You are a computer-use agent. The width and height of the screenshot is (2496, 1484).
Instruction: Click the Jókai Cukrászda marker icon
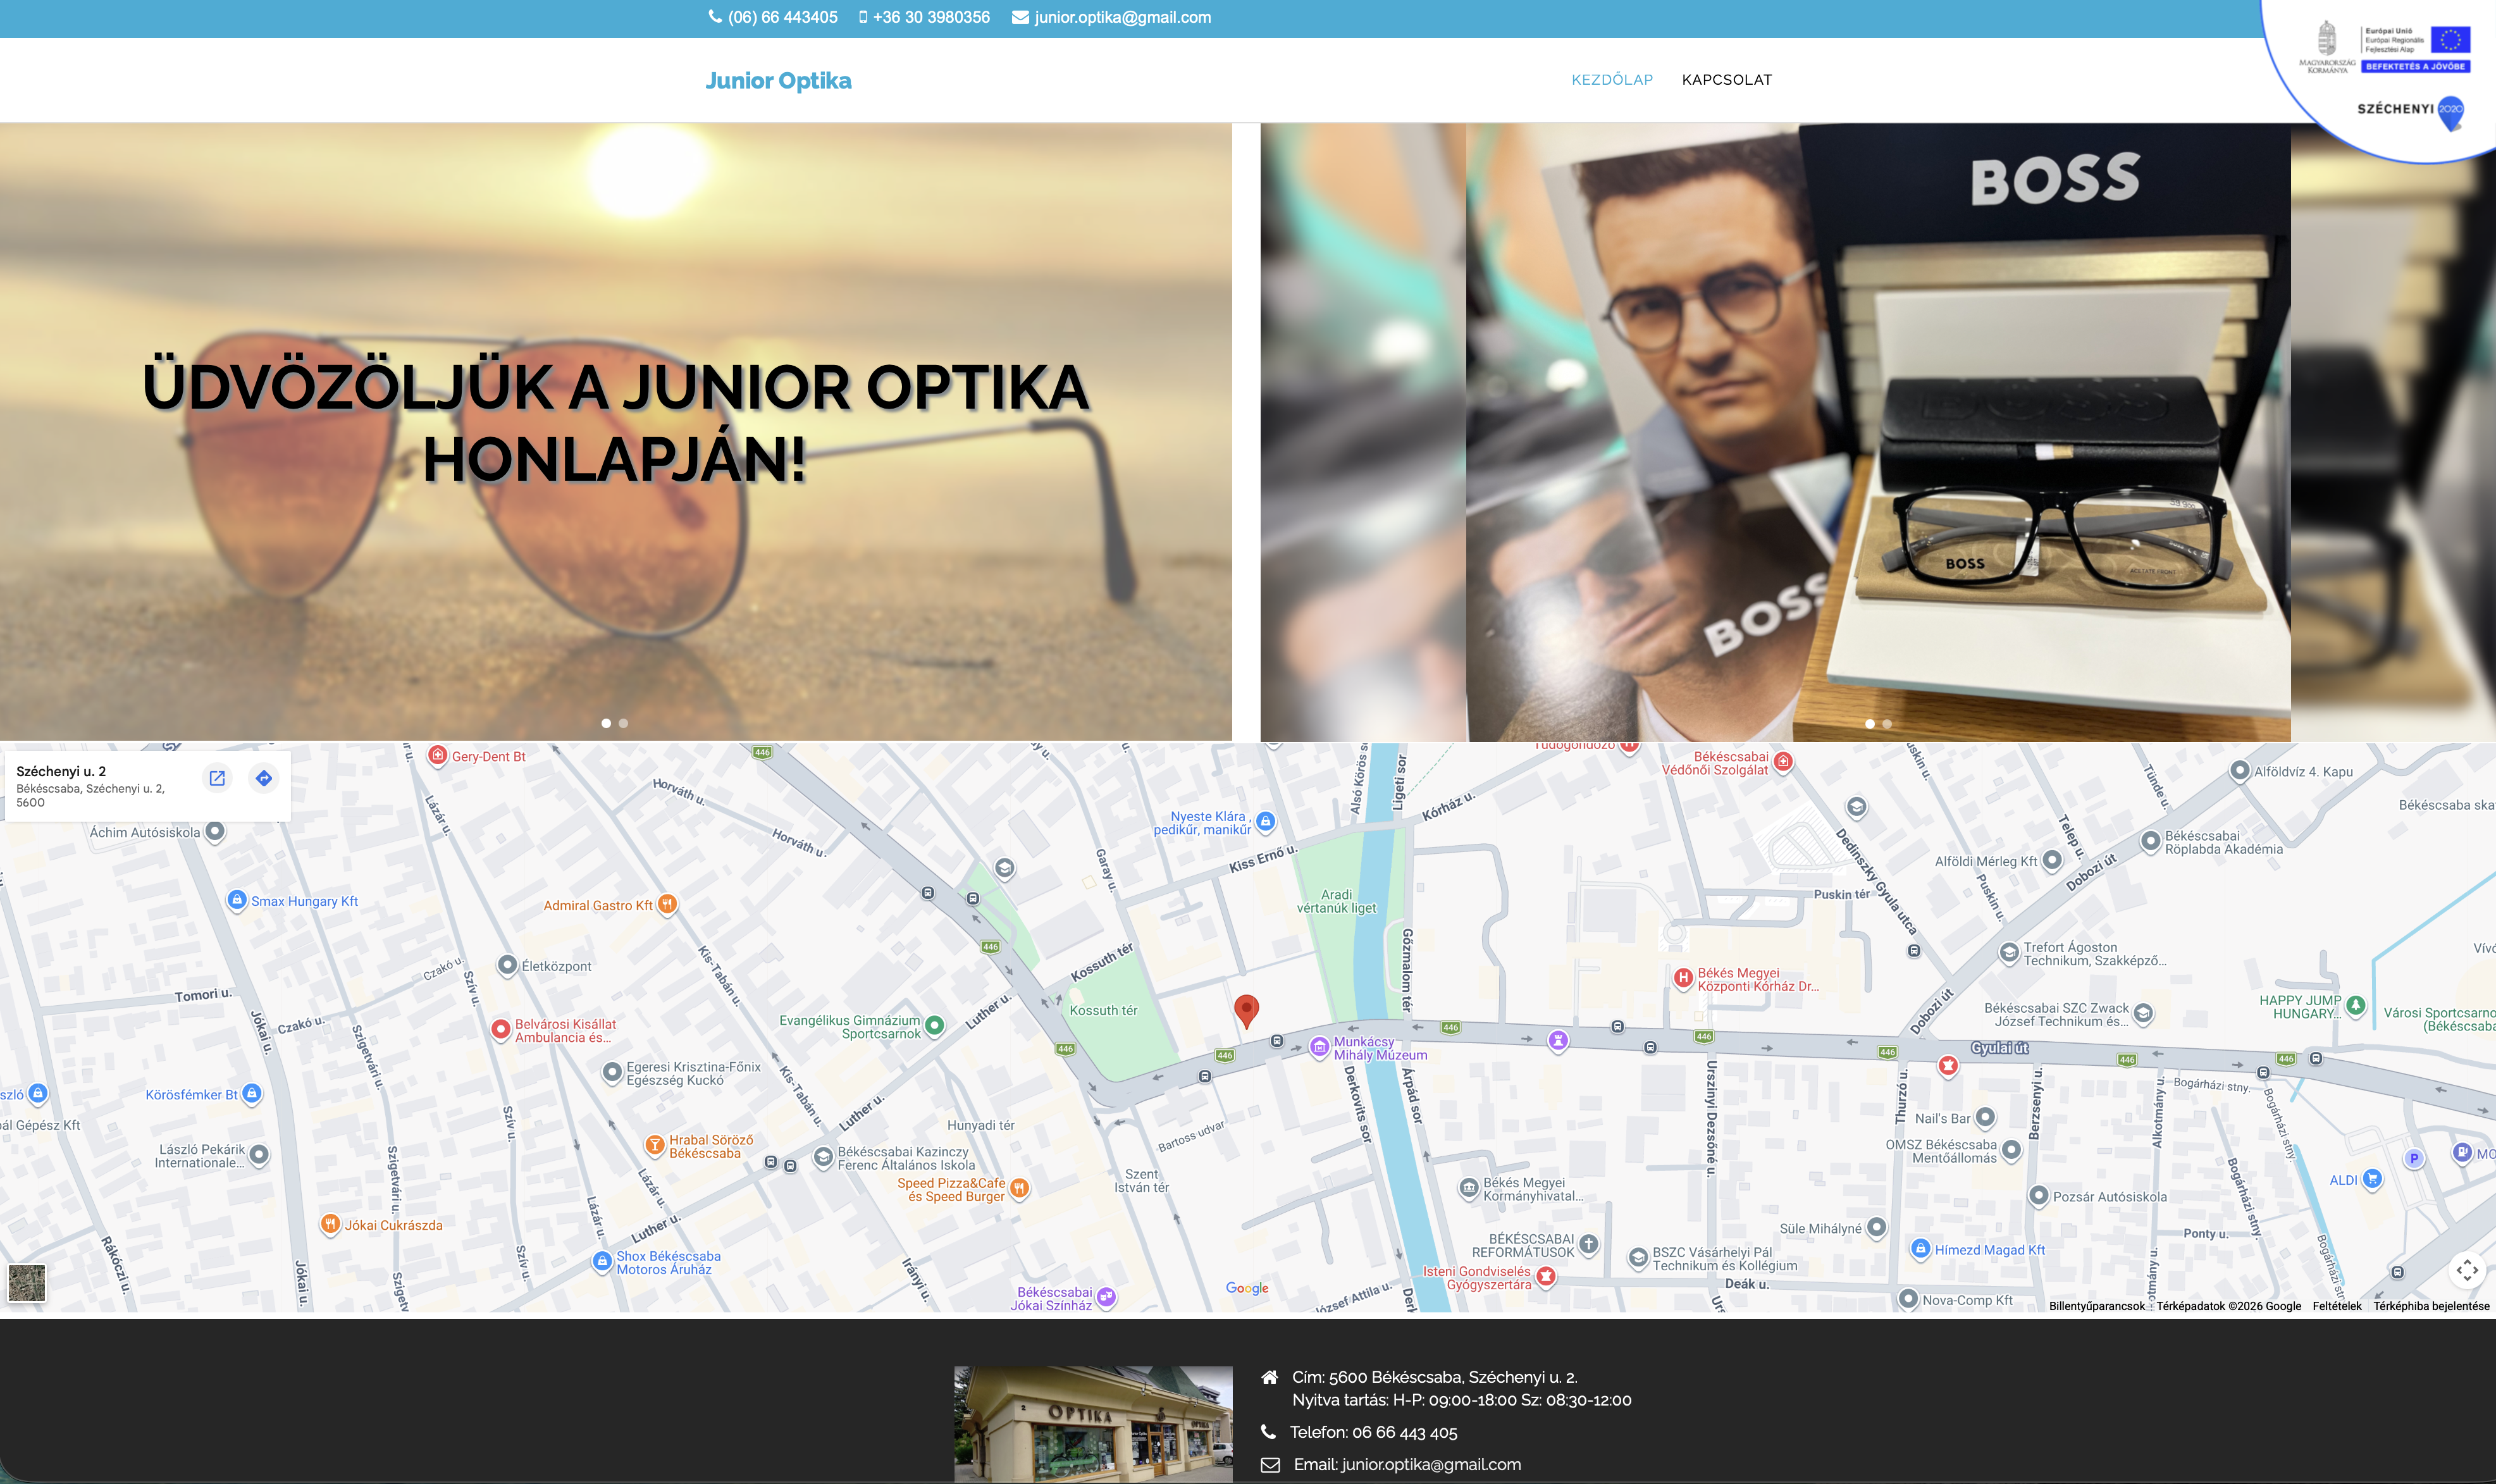(x=330, y=1224)
